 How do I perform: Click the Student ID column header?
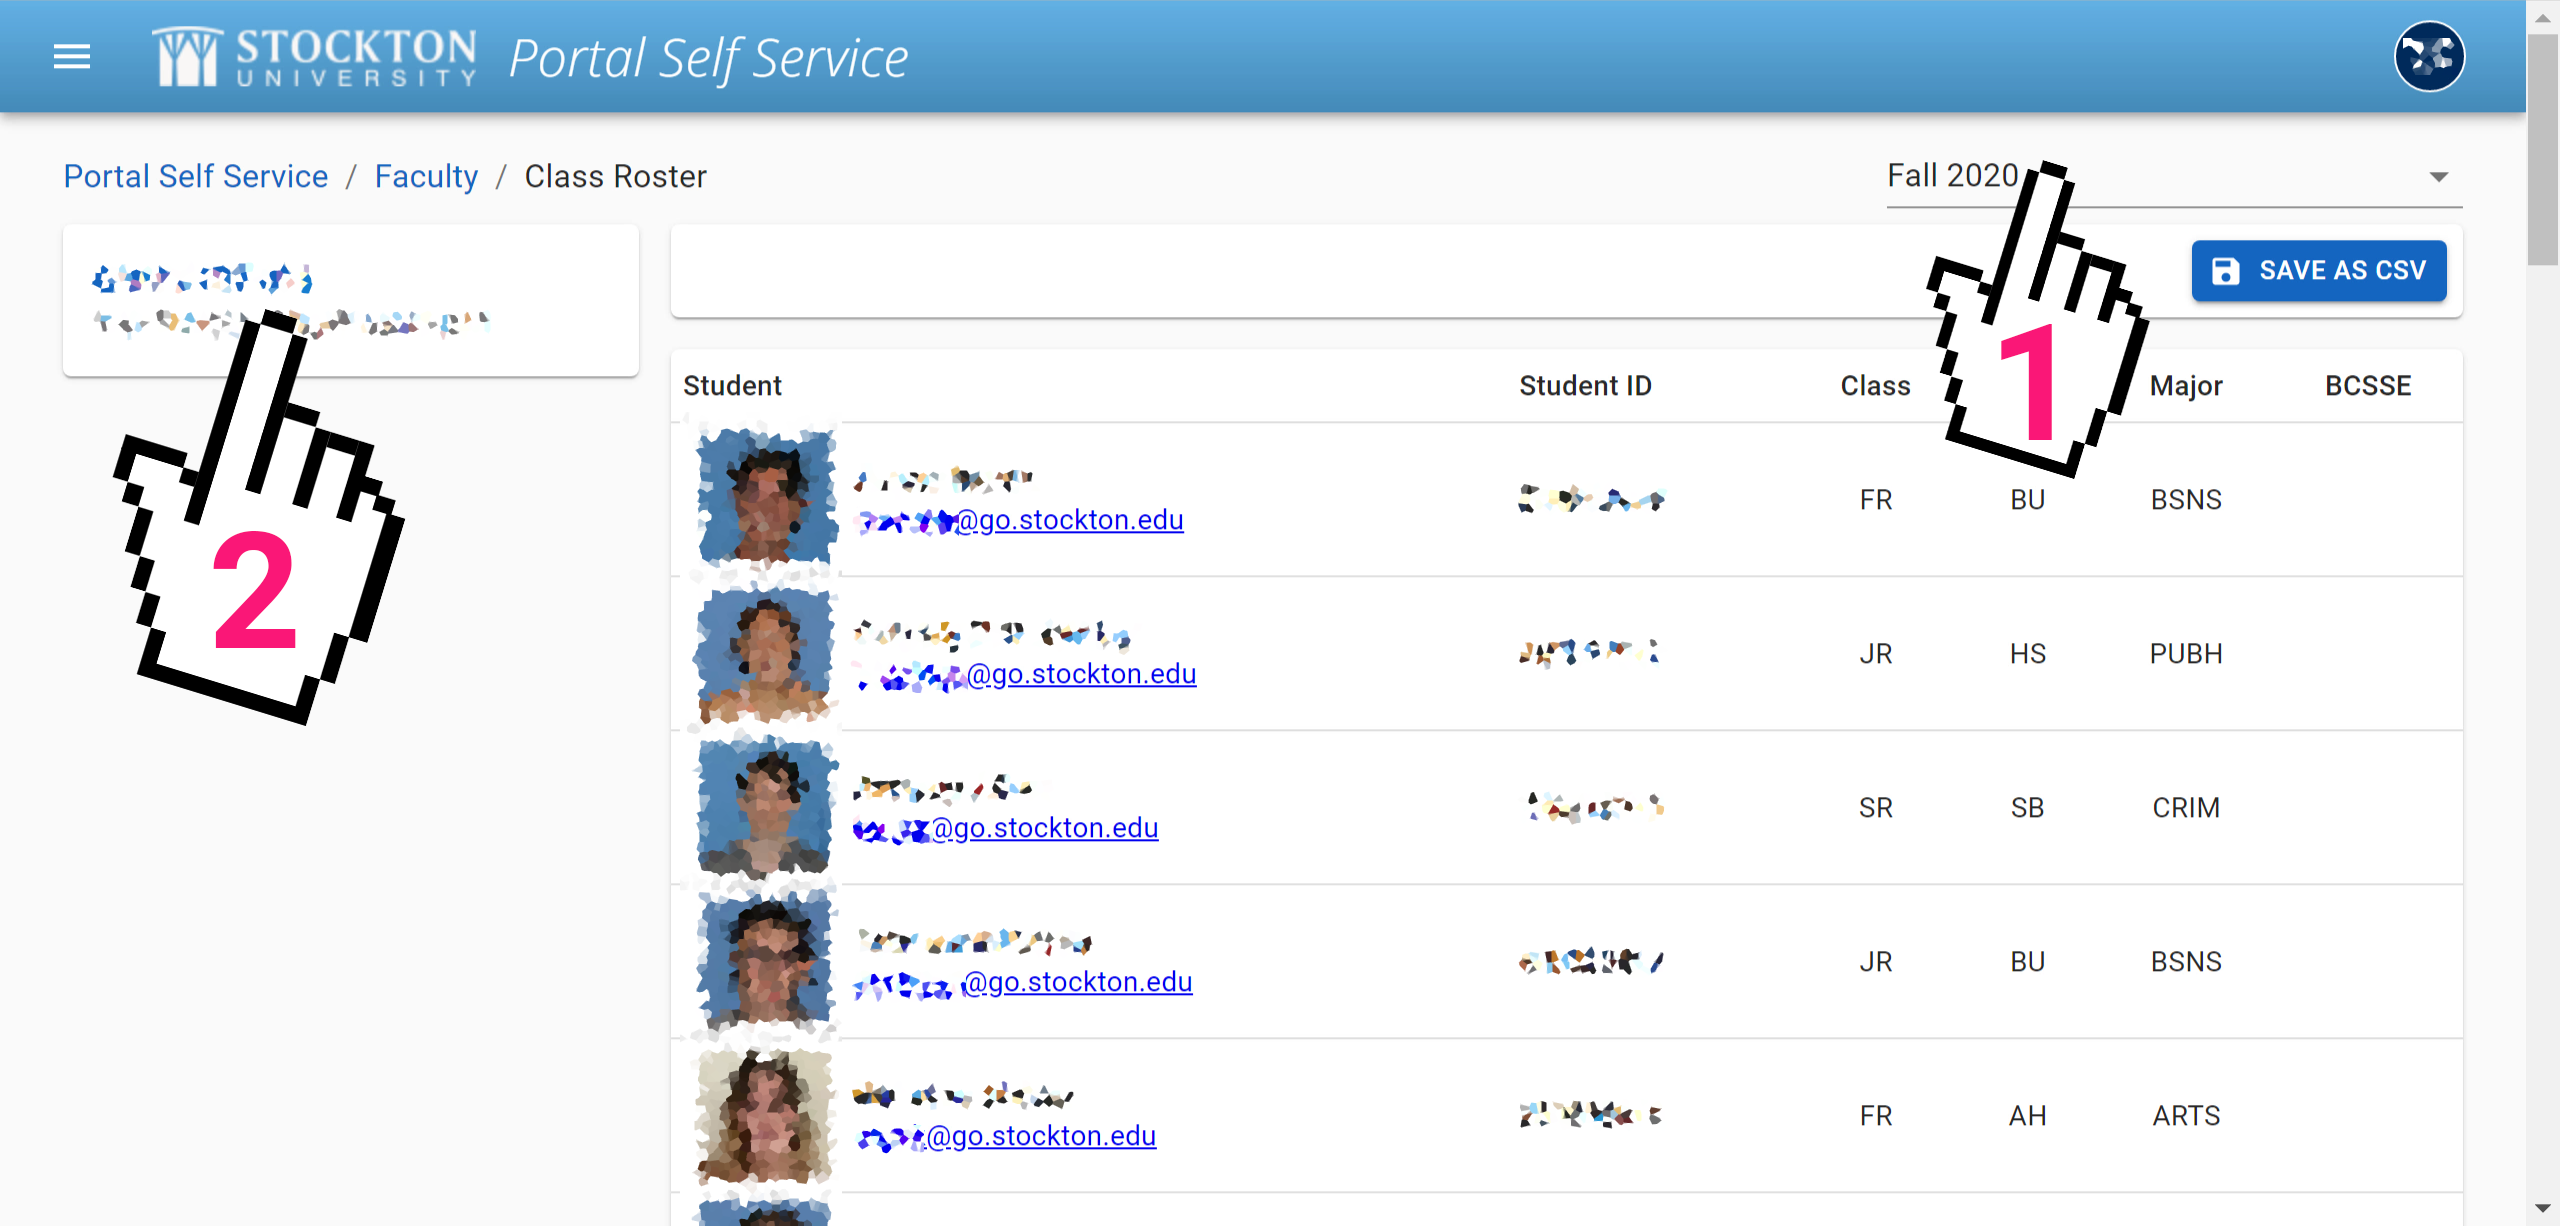(1585, 386)
